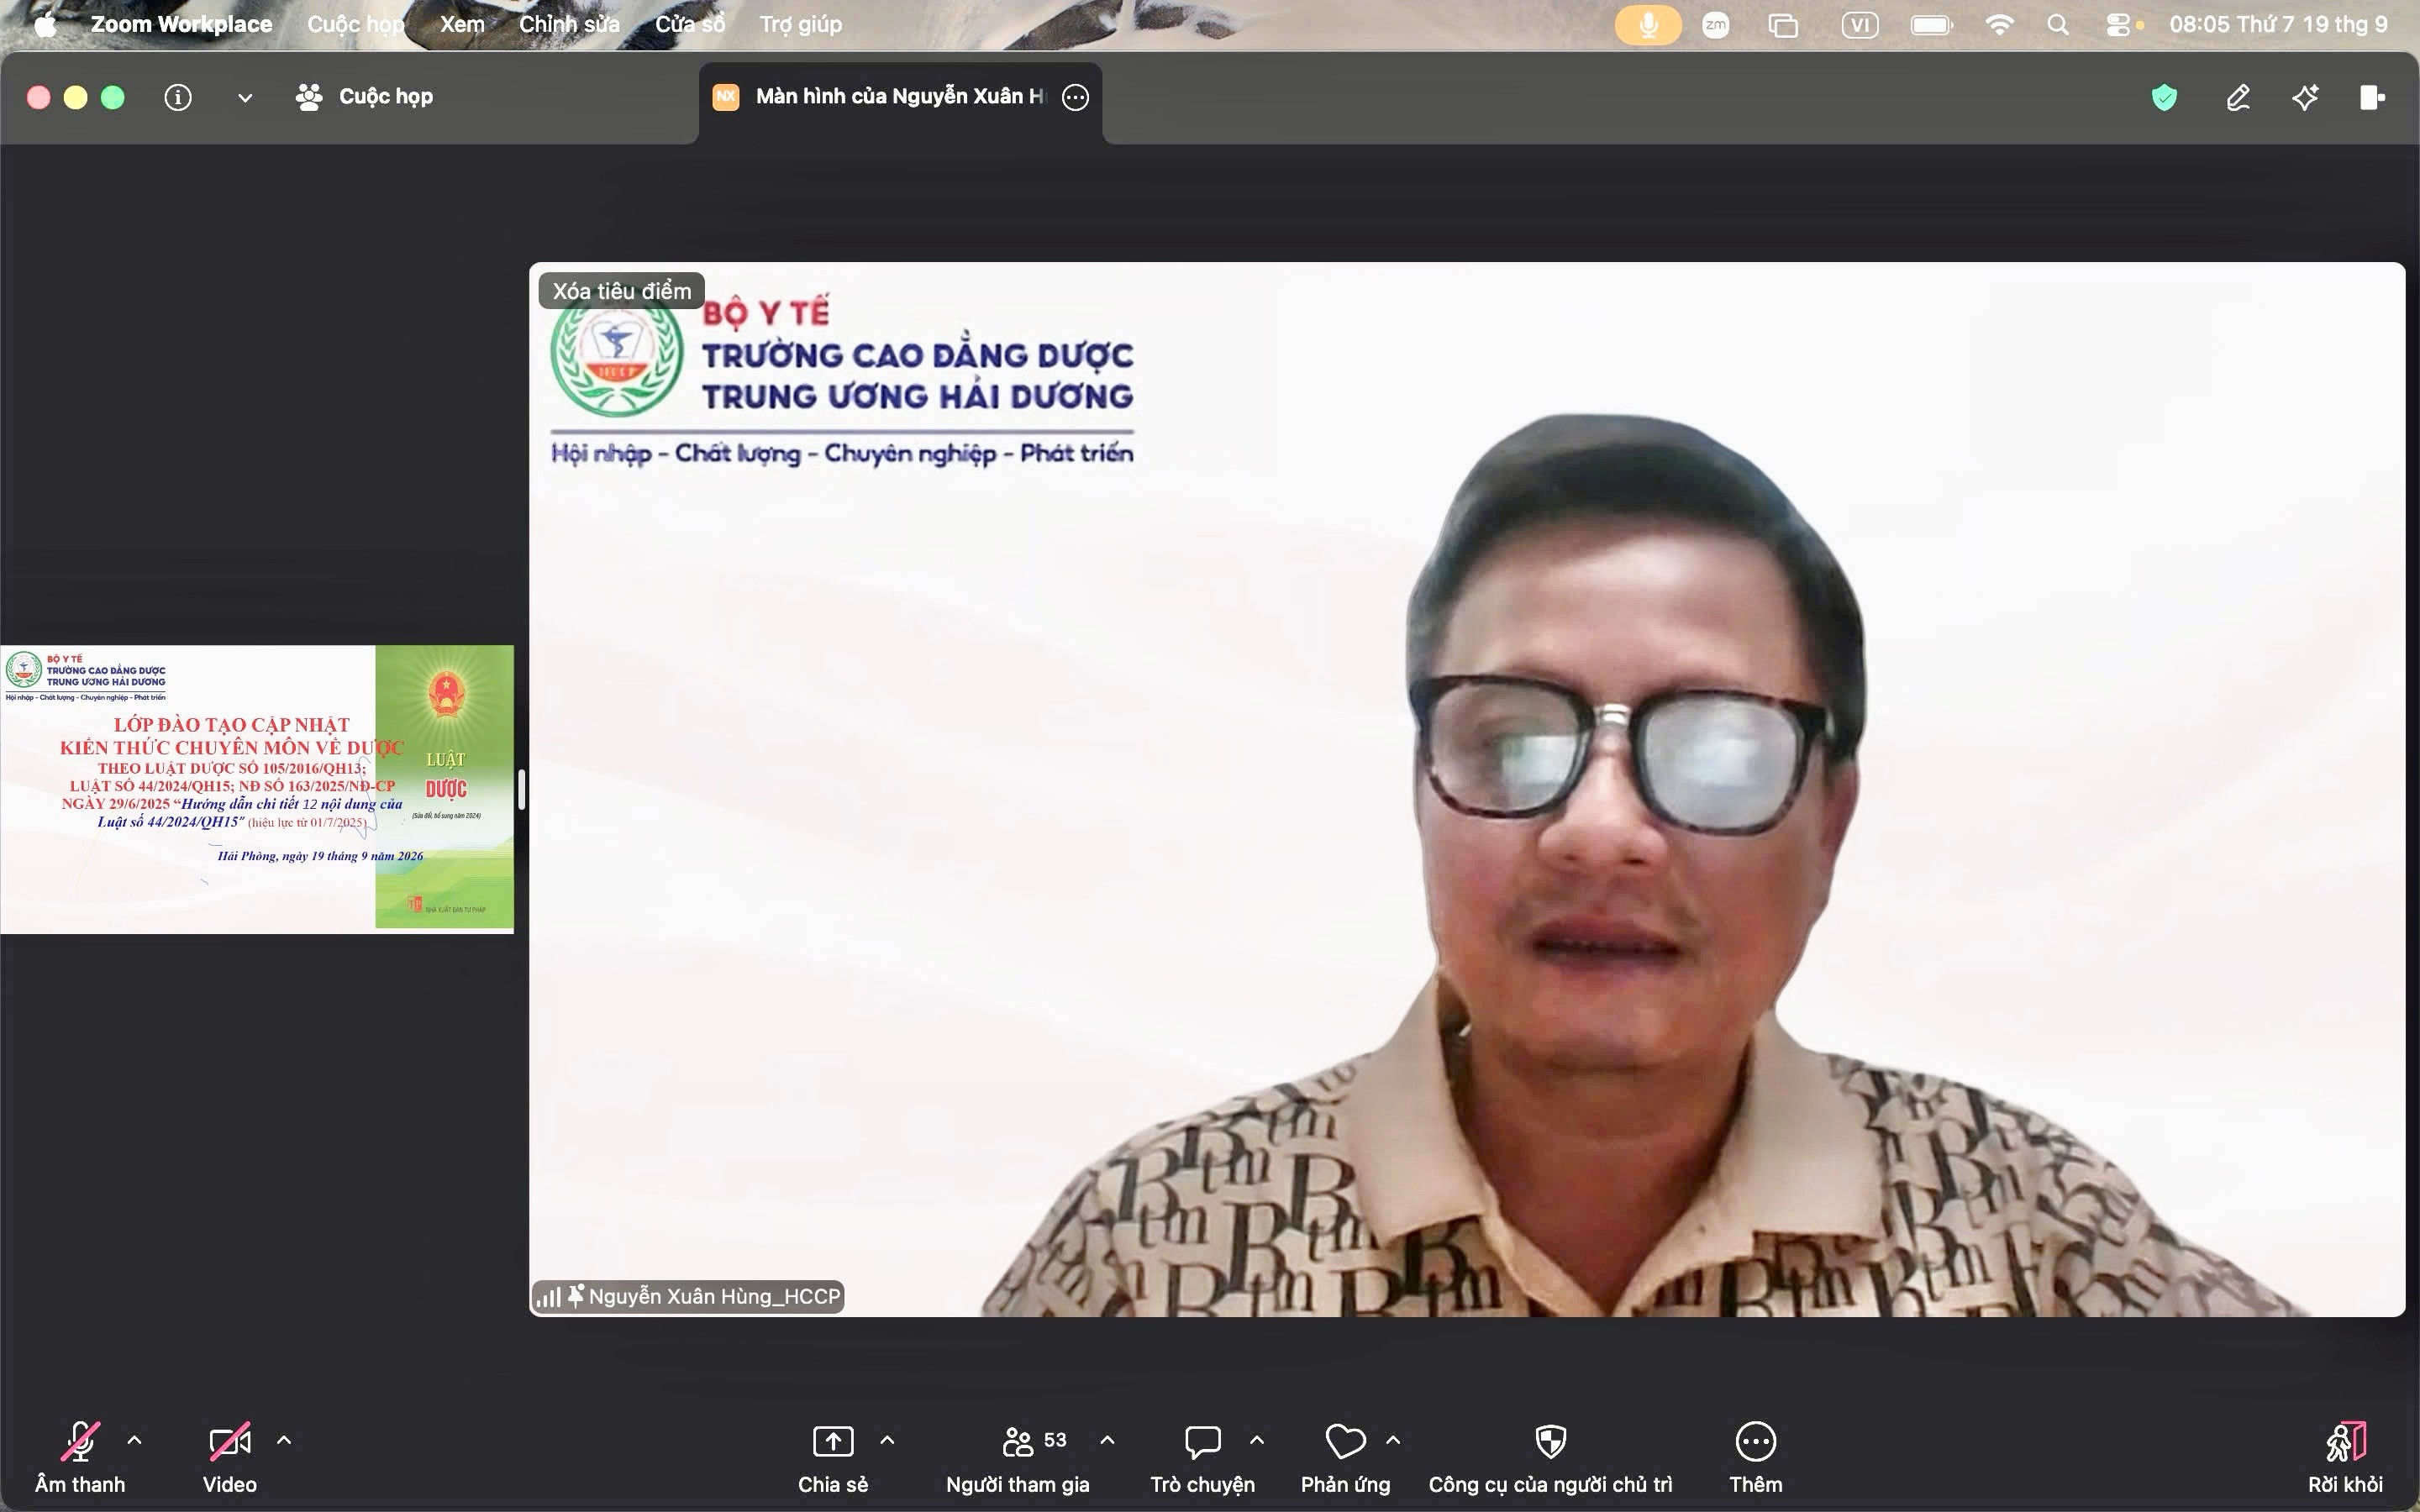Open Trợ giúp menu
This screenshot has width=2420, height=1512.
[801, 24]
